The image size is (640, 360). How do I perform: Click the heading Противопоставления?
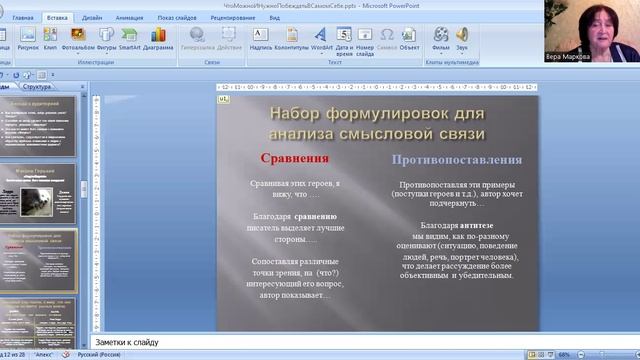click(x=457, y=160)
